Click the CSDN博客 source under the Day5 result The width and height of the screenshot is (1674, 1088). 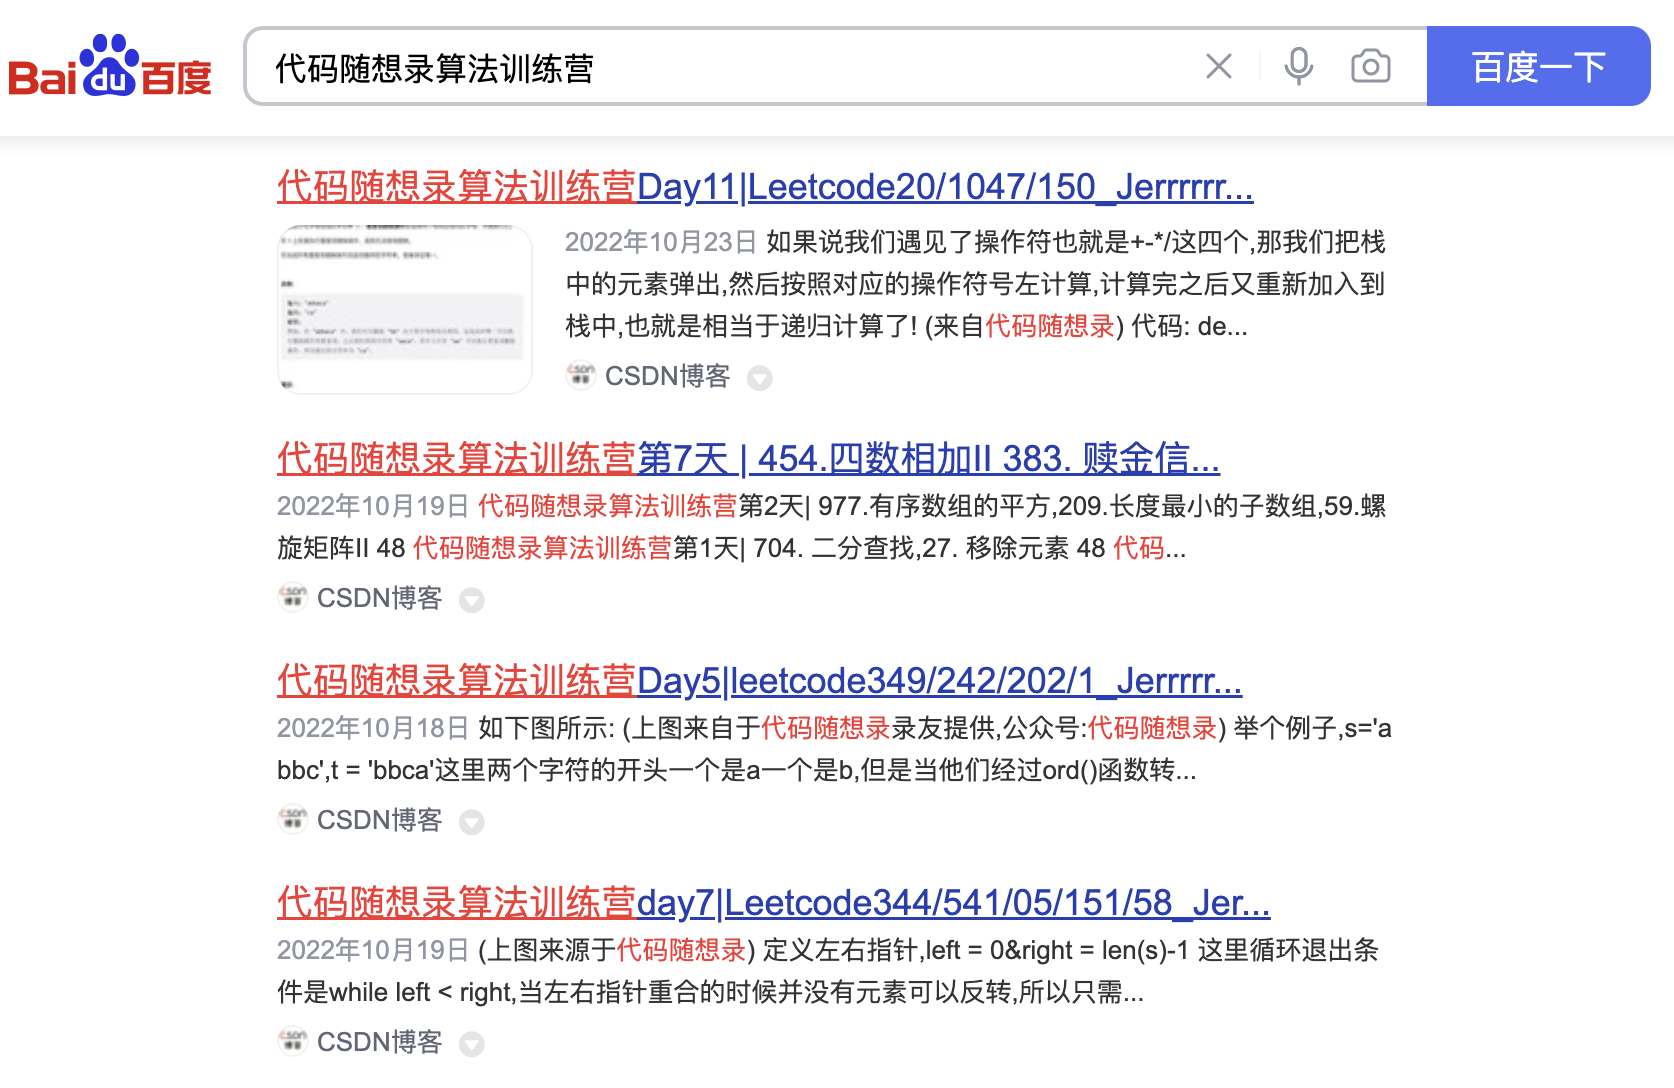point(379,820)
